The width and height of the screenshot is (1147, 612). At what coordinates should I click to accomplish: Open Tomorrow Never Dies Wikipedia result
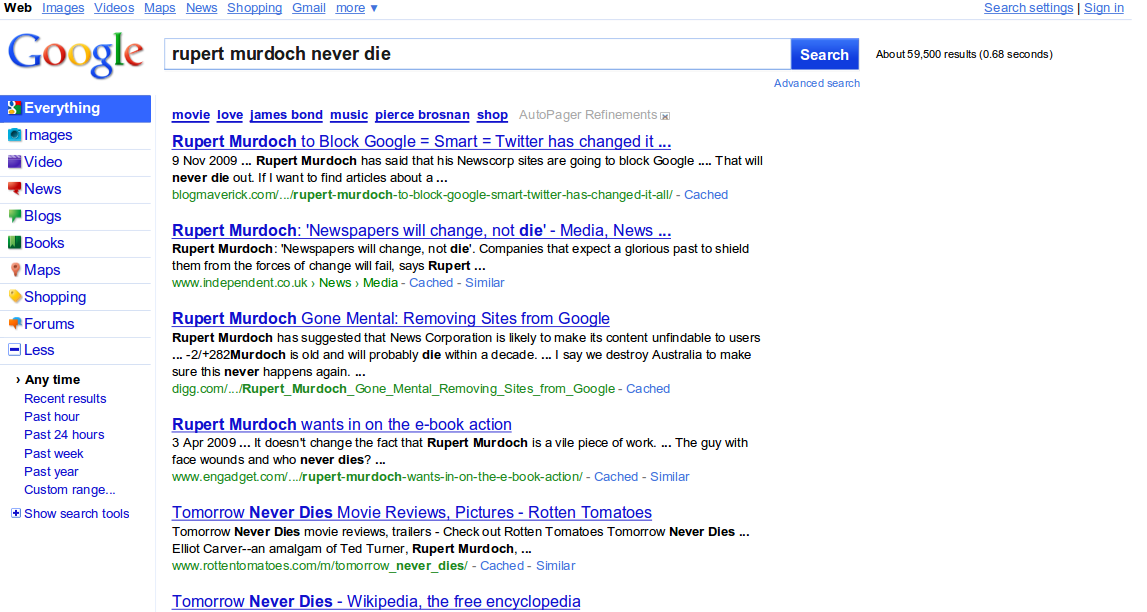(376, 602)
